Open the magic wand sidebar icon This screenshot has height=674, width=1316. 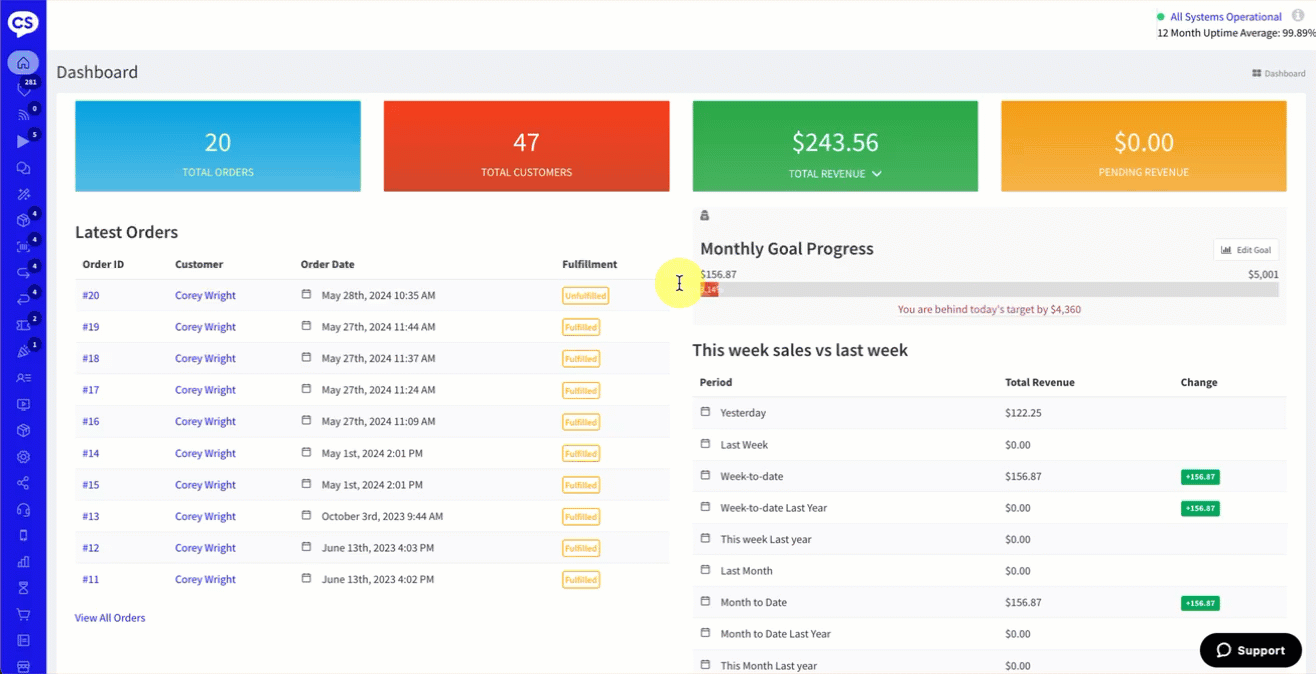coord(23,194)
